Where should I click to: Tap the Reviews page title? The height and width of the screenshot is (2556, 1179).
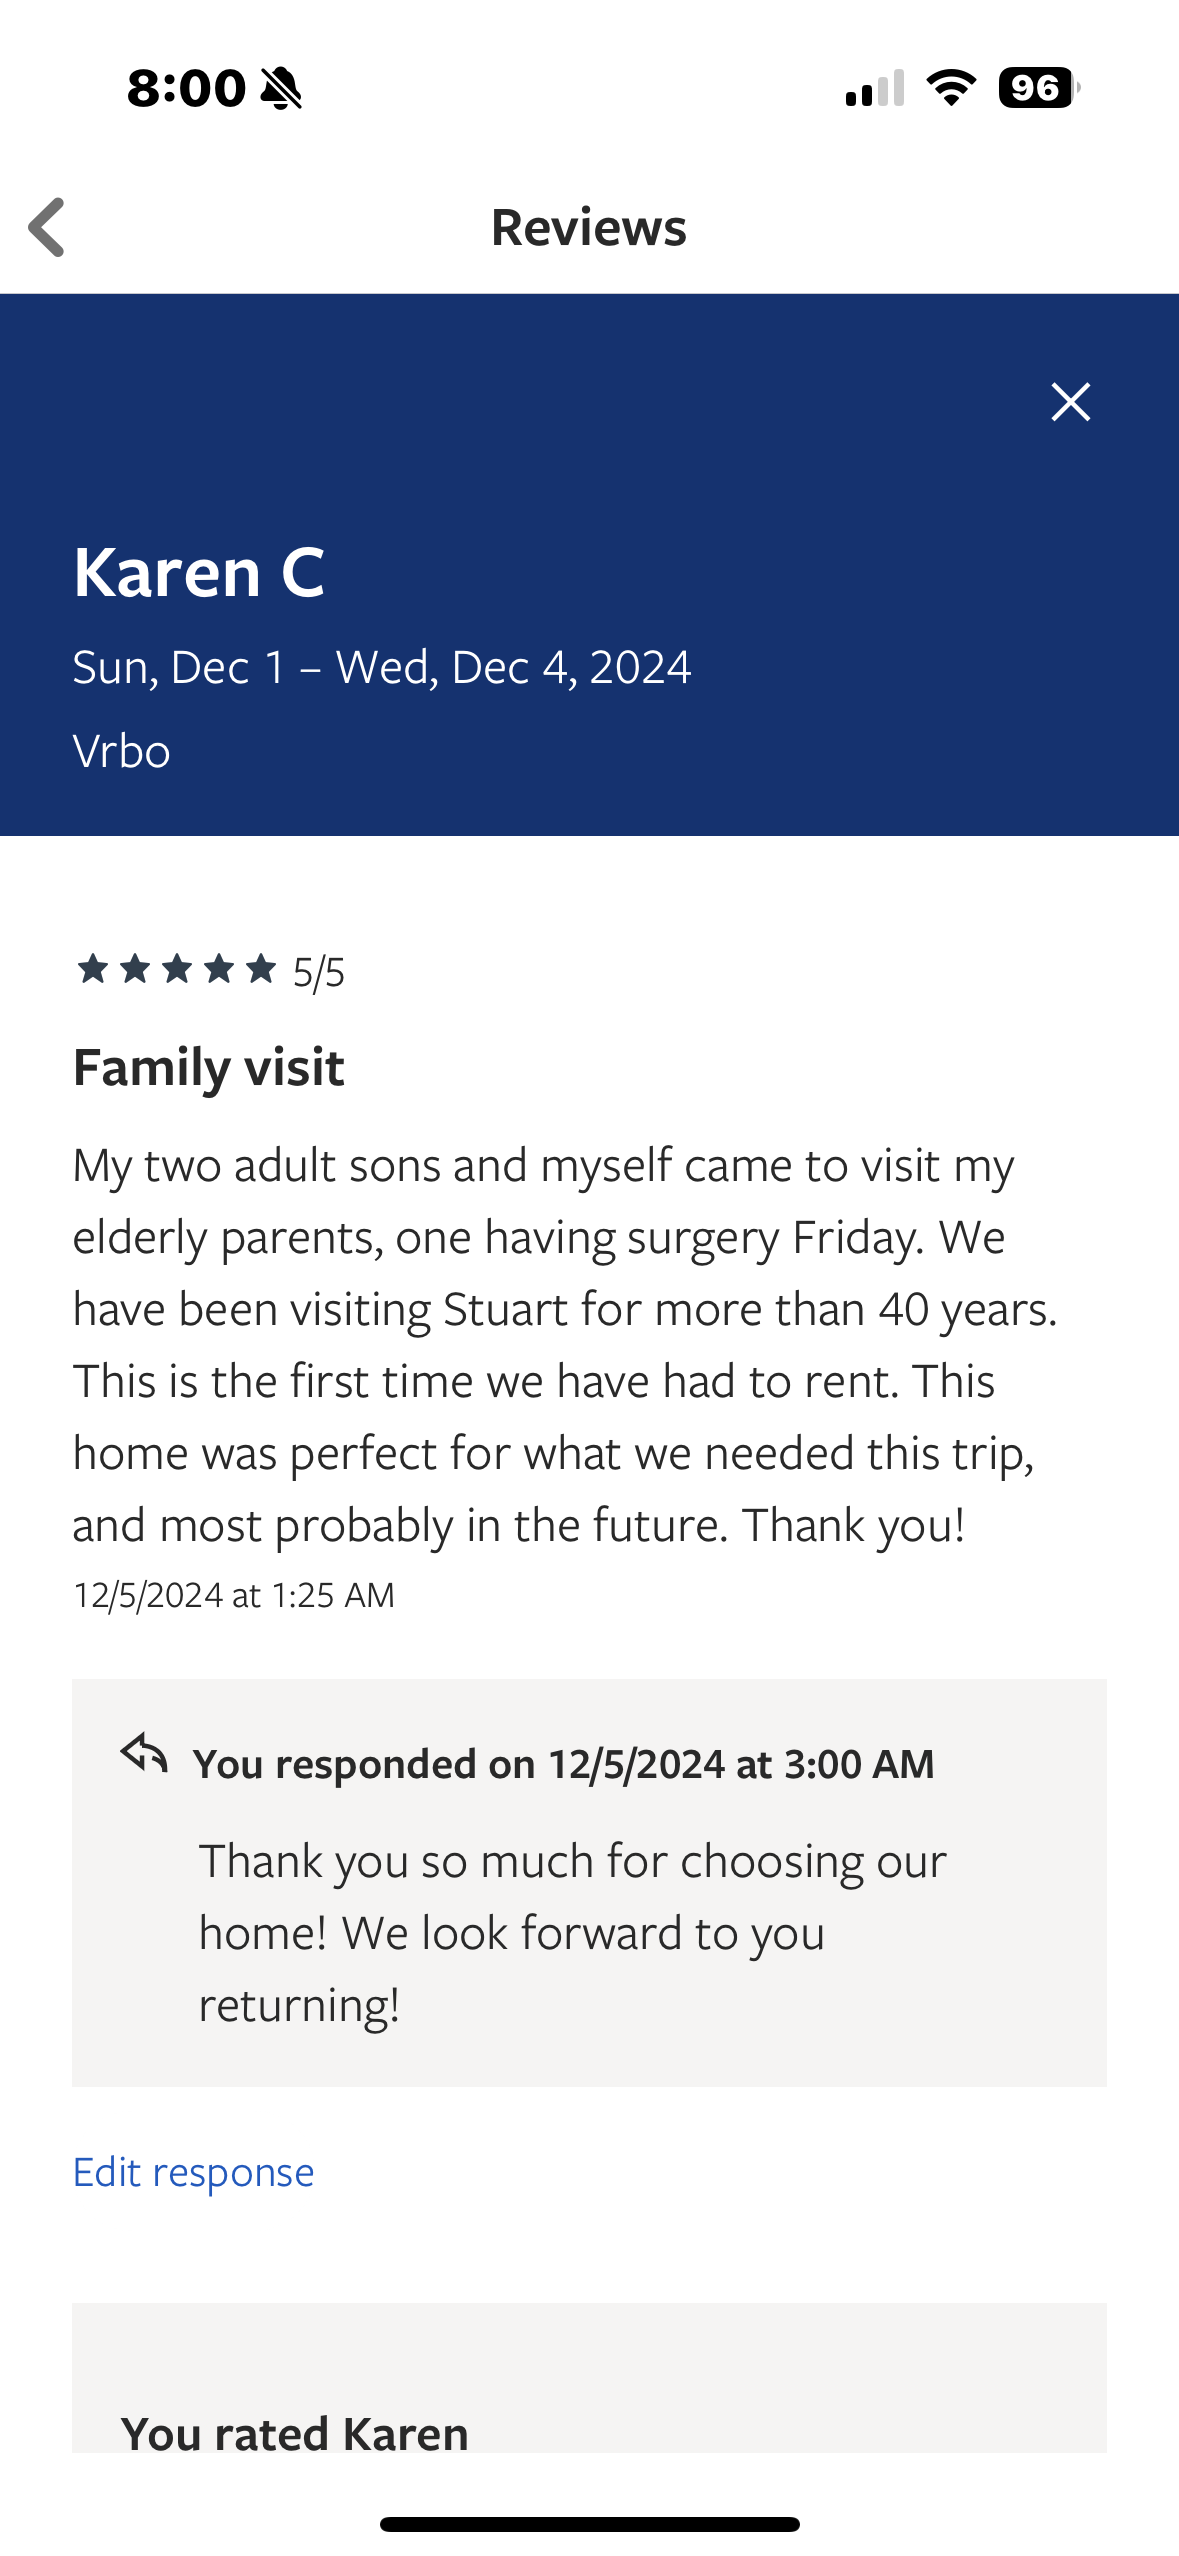coord(589,227)
